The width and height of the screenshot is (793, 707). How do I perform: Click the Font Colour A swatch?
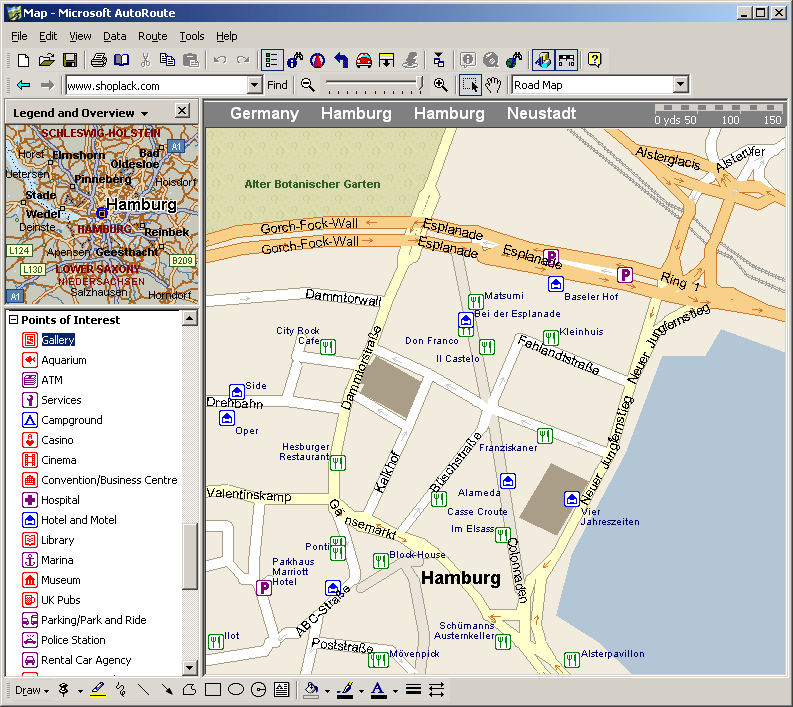click(378, 690)
